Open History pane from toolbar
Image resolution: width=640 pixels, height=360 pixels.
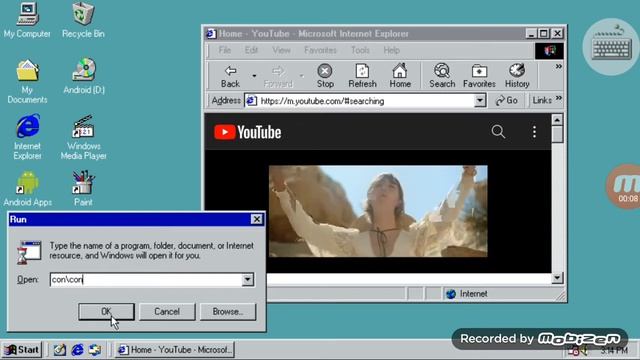[x=517, y=76]
